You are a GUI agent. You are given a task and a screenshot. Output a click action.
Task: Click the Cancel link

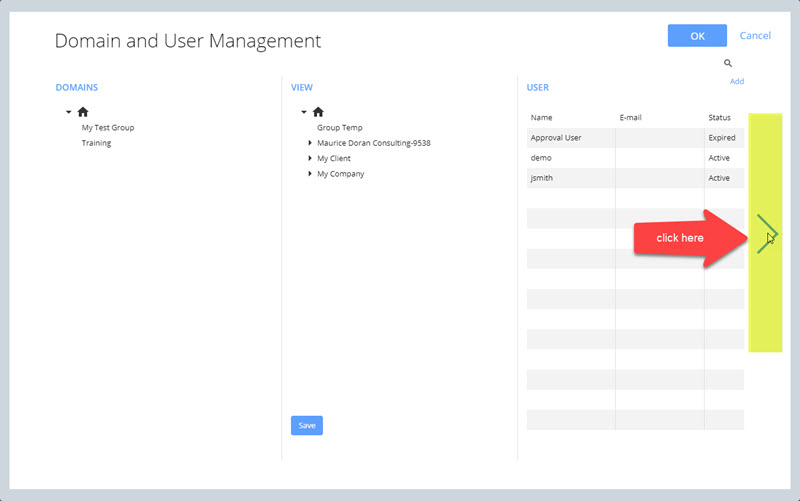click(x=755, y=36)
